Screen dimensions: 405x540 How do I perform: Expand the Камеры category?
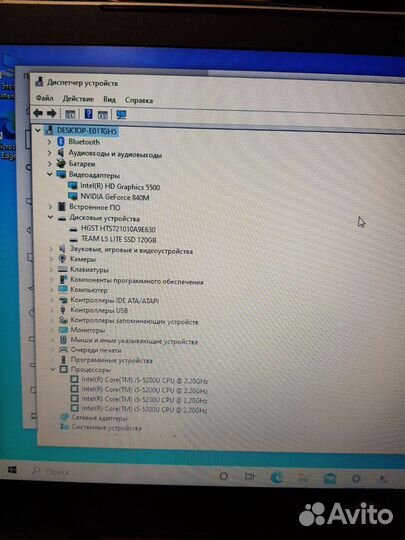click(x=51, y=259)
